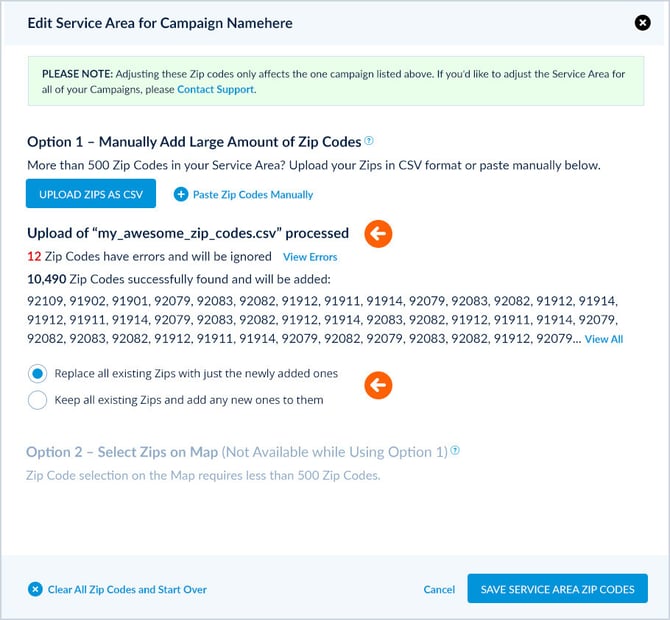Open Paste Zip Codes Manually link

point(253,194)
